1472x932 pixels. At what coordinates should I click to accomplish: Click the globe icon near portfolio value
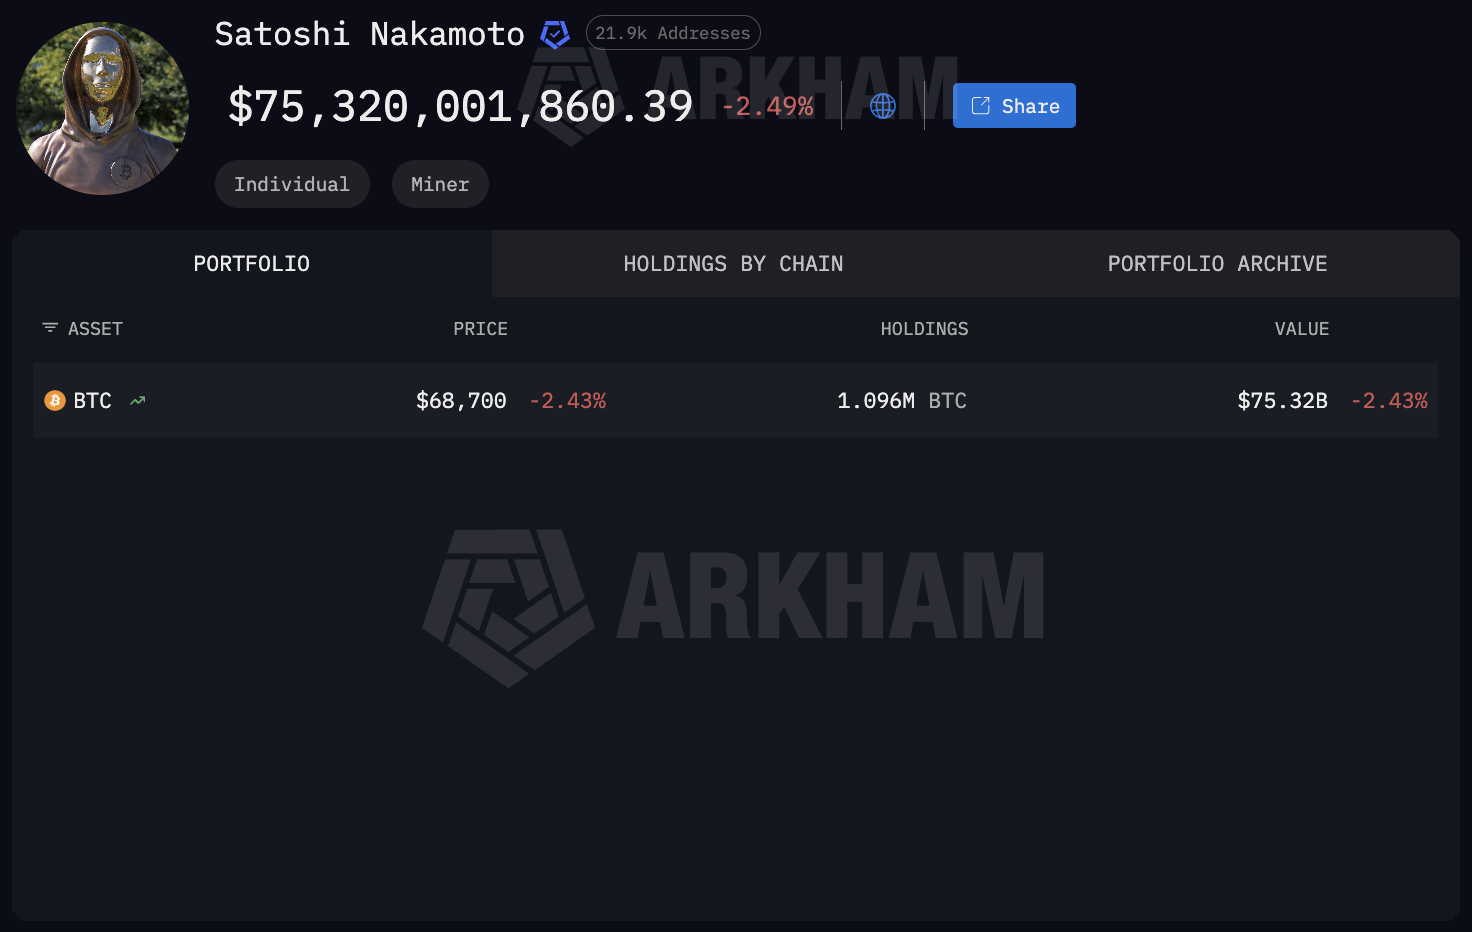(883, 106)
